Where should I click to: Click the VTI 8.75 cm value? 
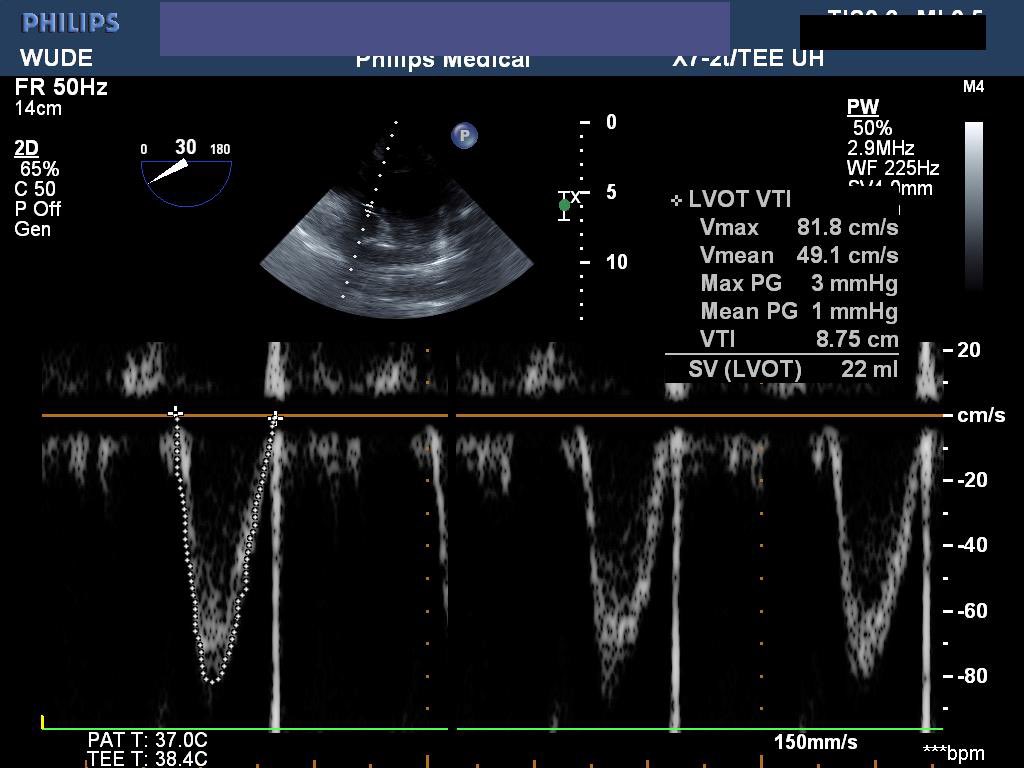tap(857, 340)
